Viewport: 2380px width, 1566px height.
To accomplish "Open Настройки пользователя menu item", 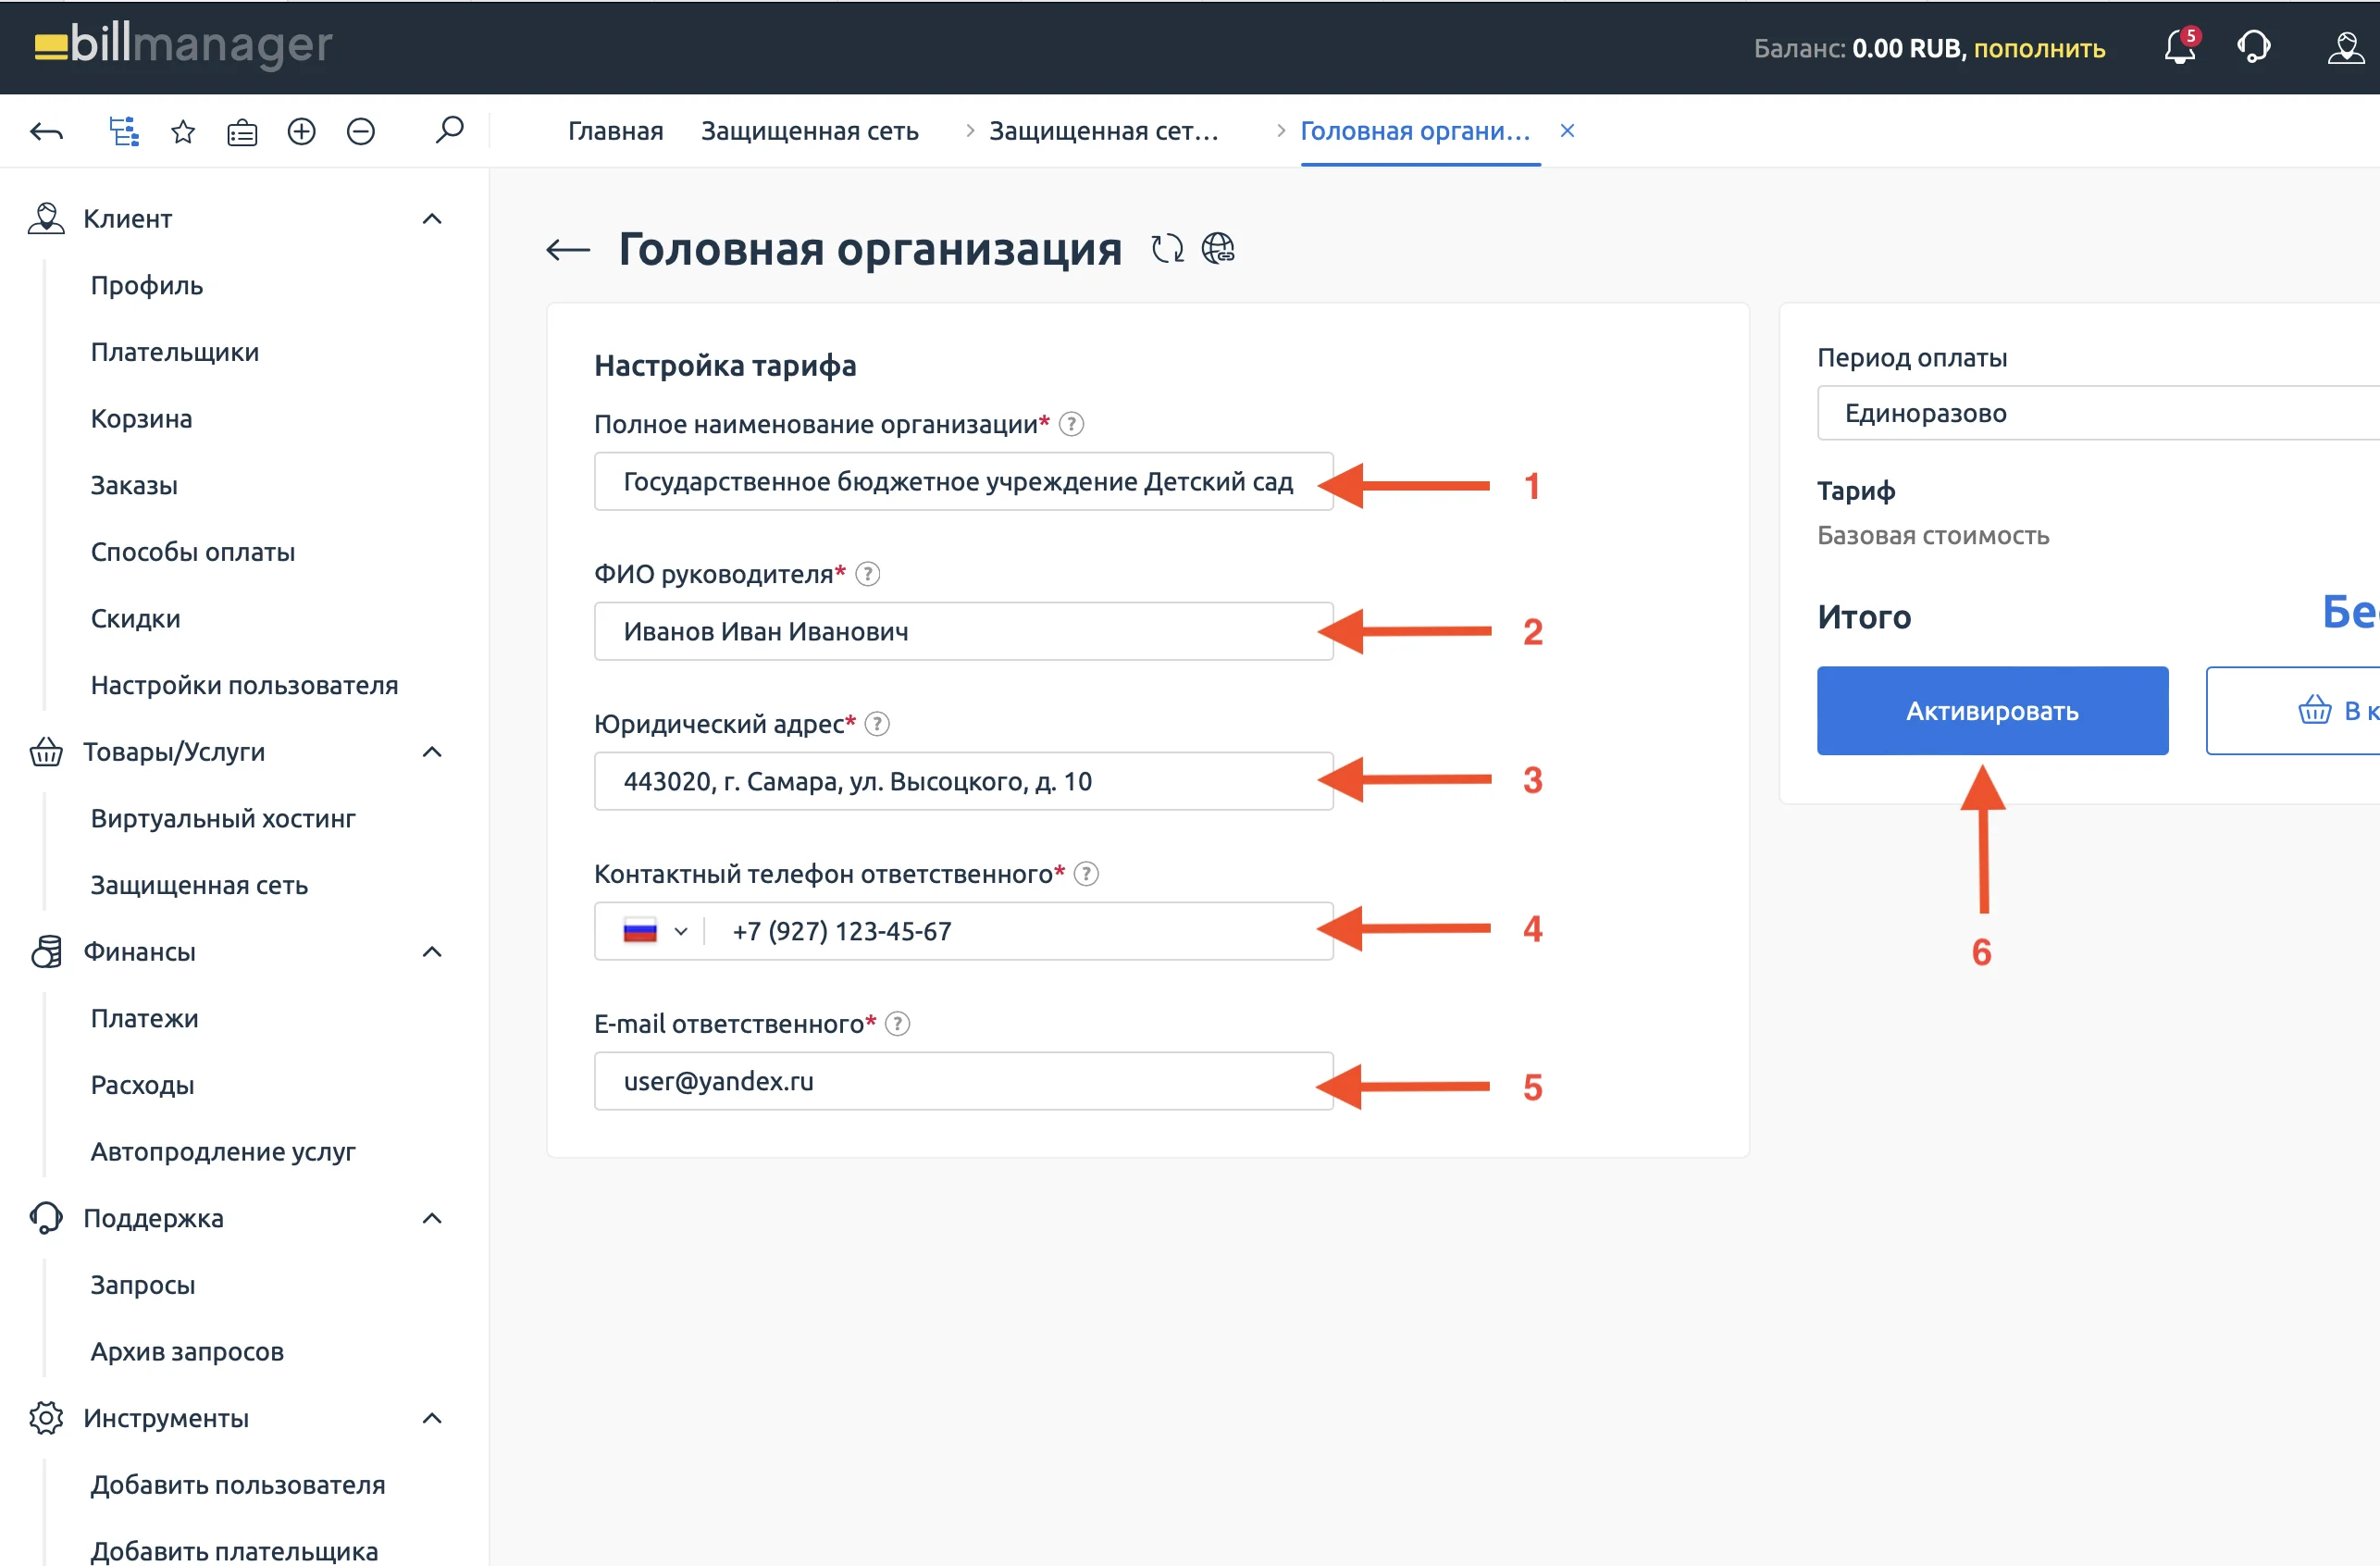I will [245, 685].
